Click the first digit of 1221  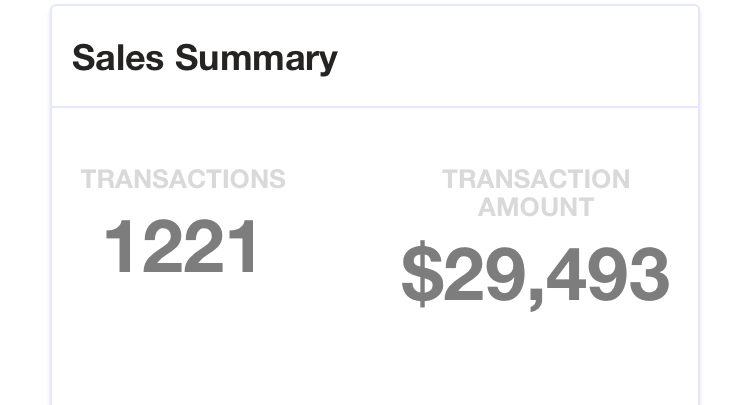[x=122, y=248]
